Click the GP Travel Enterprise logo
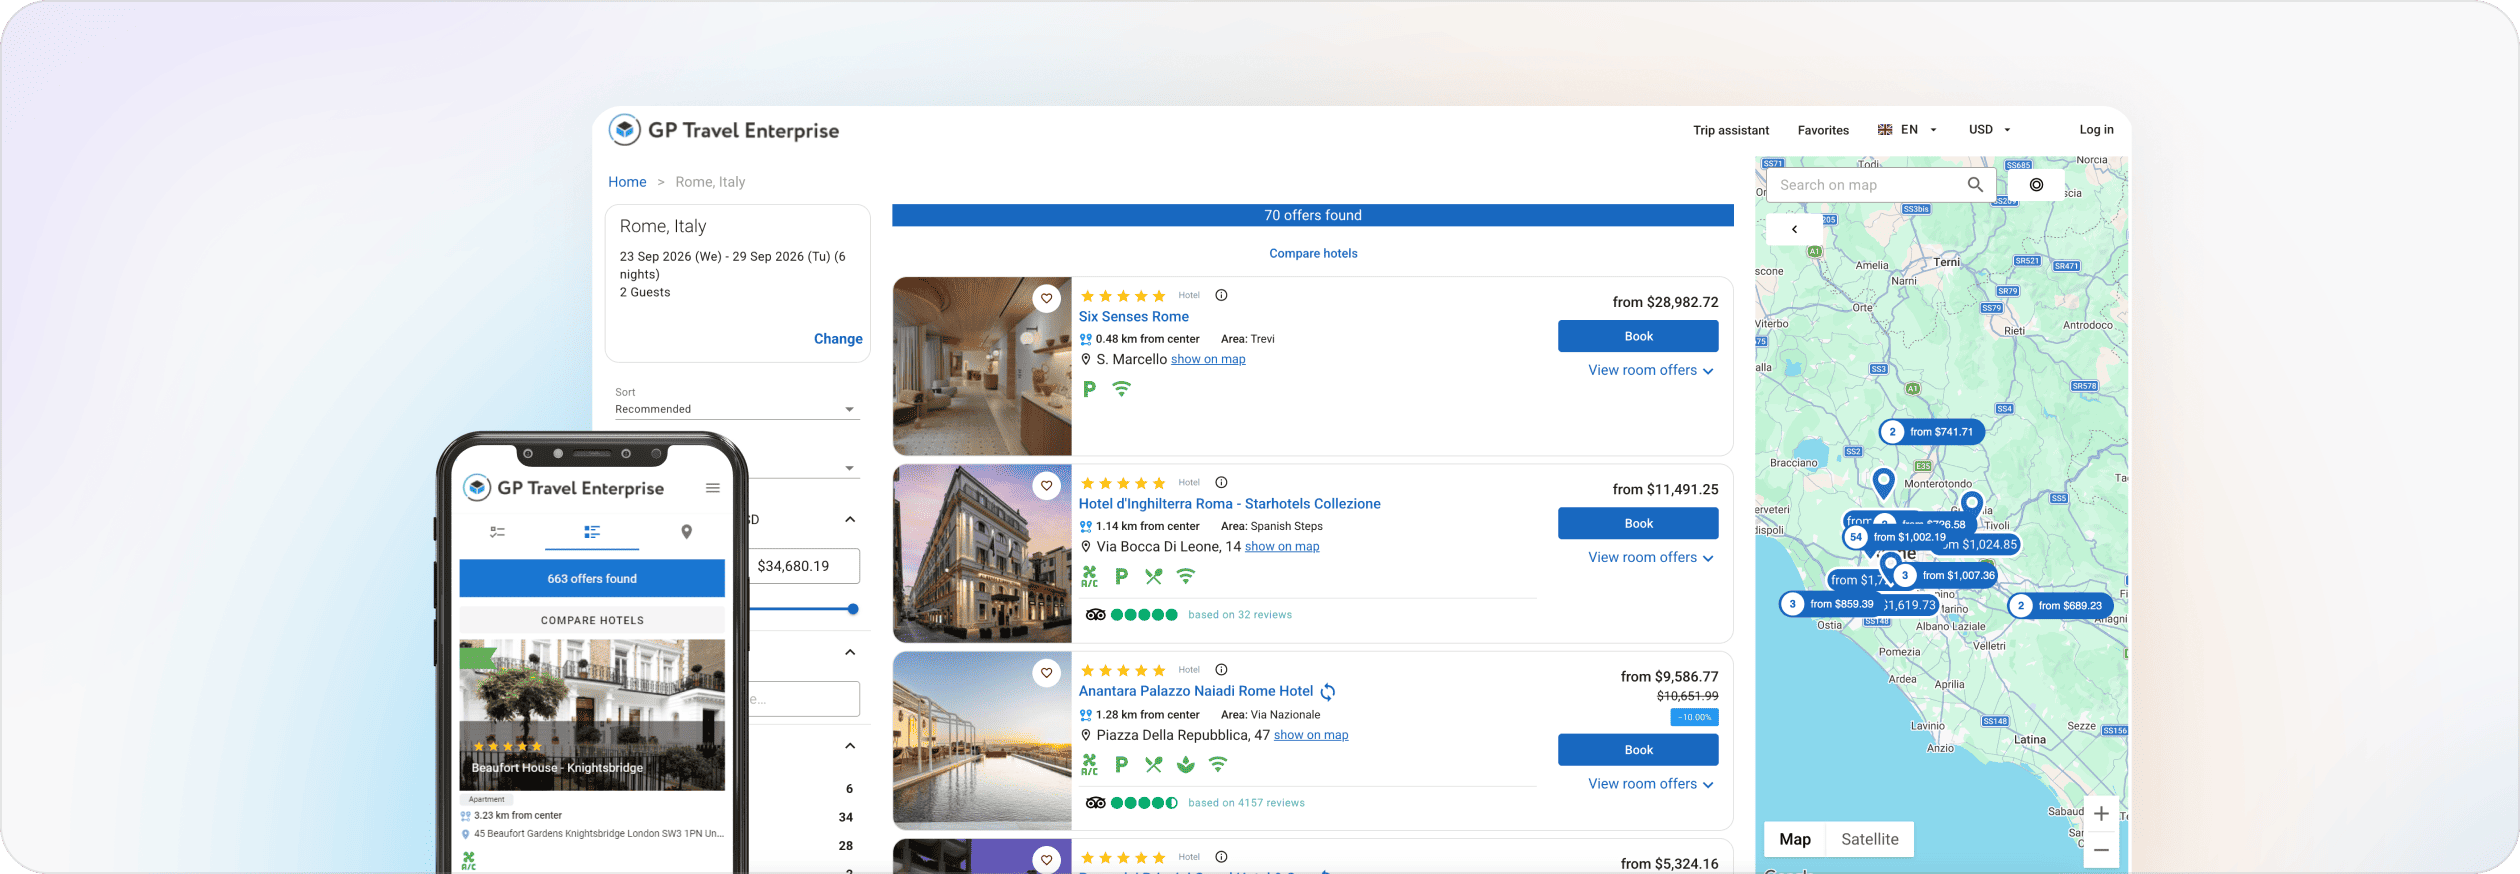 click(724, 130)
